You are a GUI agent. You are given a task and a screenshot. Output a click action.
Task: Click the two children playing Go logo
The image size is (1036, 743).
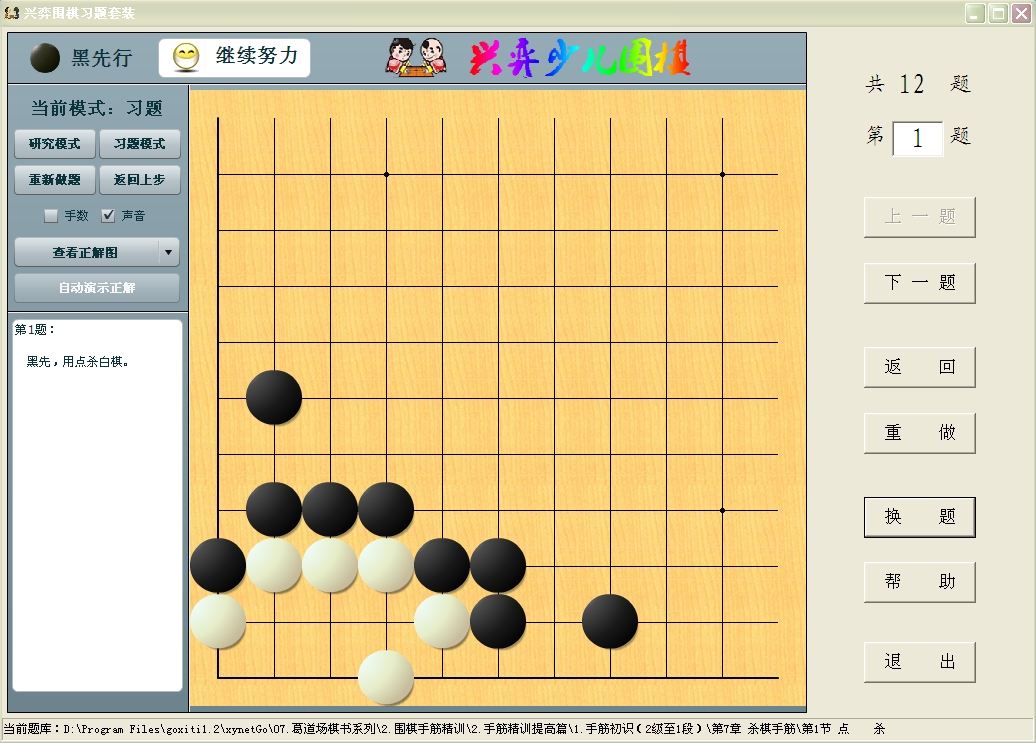point(416,57)
